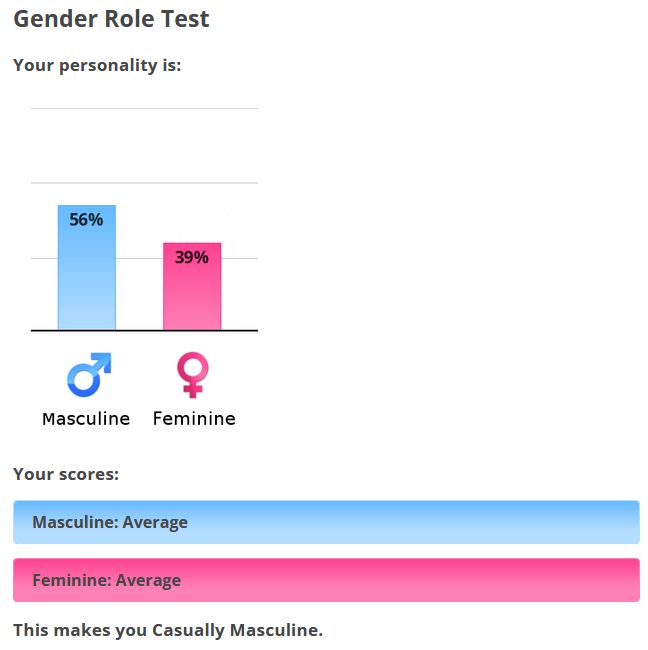Click the Feminine label under the chart
648x650 pixels.
194,419
